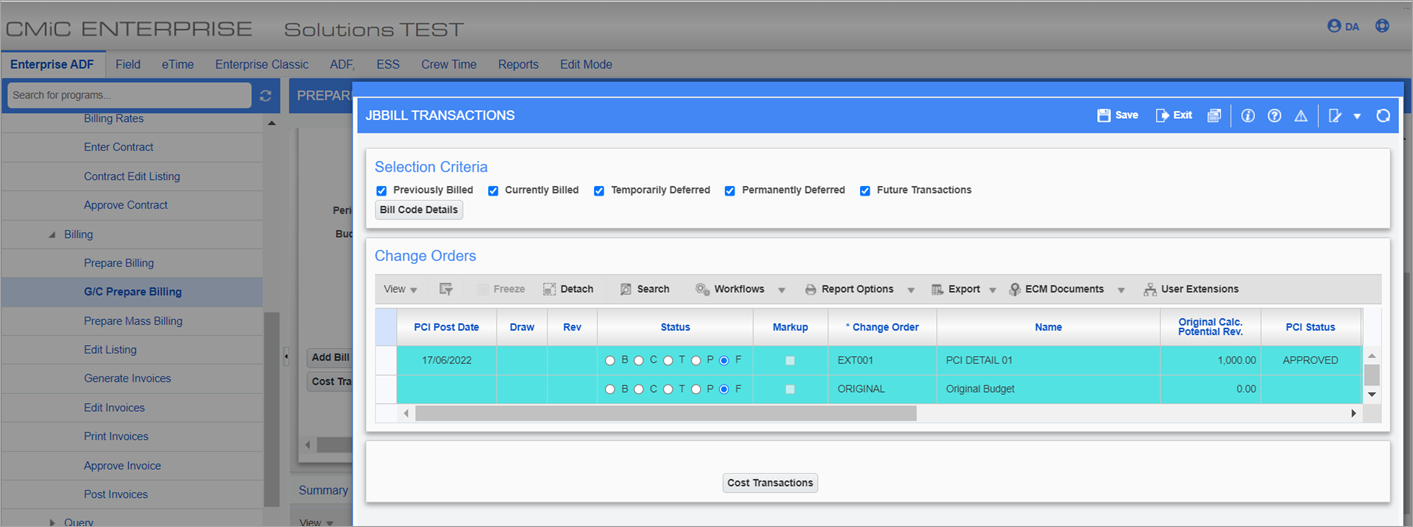Open Prepare Mass Billing

point(133,321)
